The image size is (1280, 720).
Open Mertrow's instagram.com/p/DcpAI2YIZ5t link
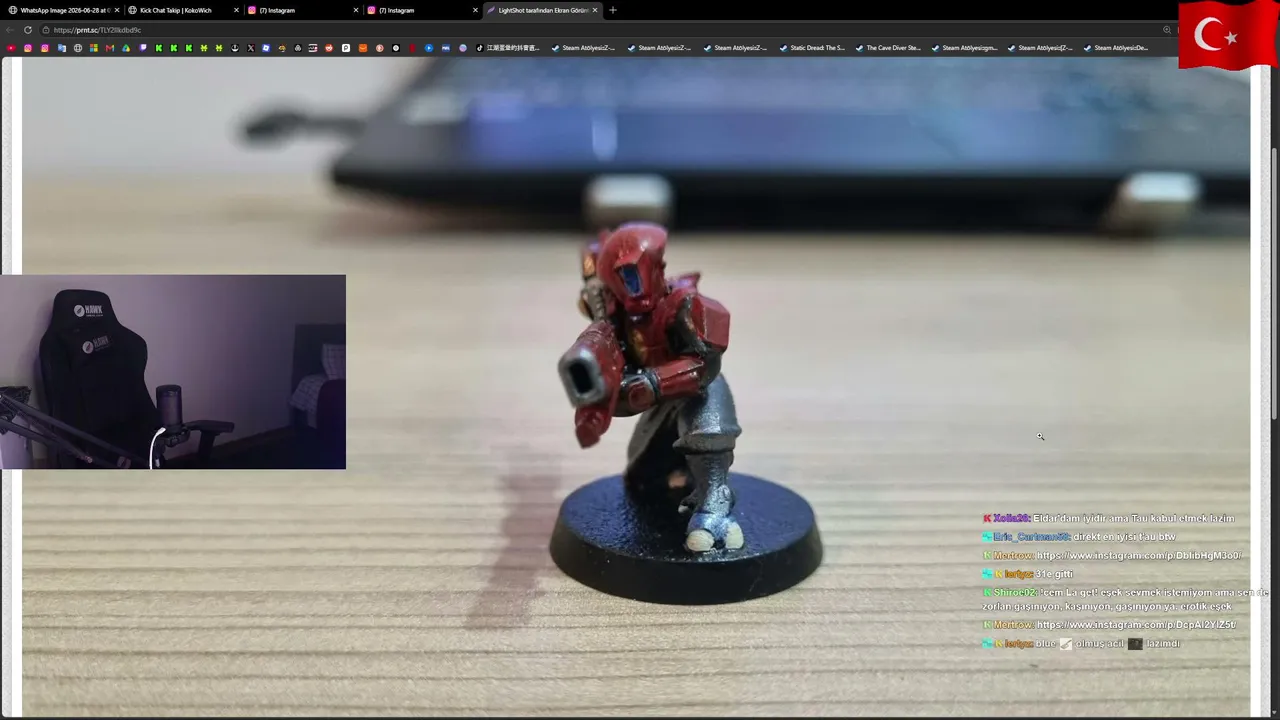point(1136,625)
